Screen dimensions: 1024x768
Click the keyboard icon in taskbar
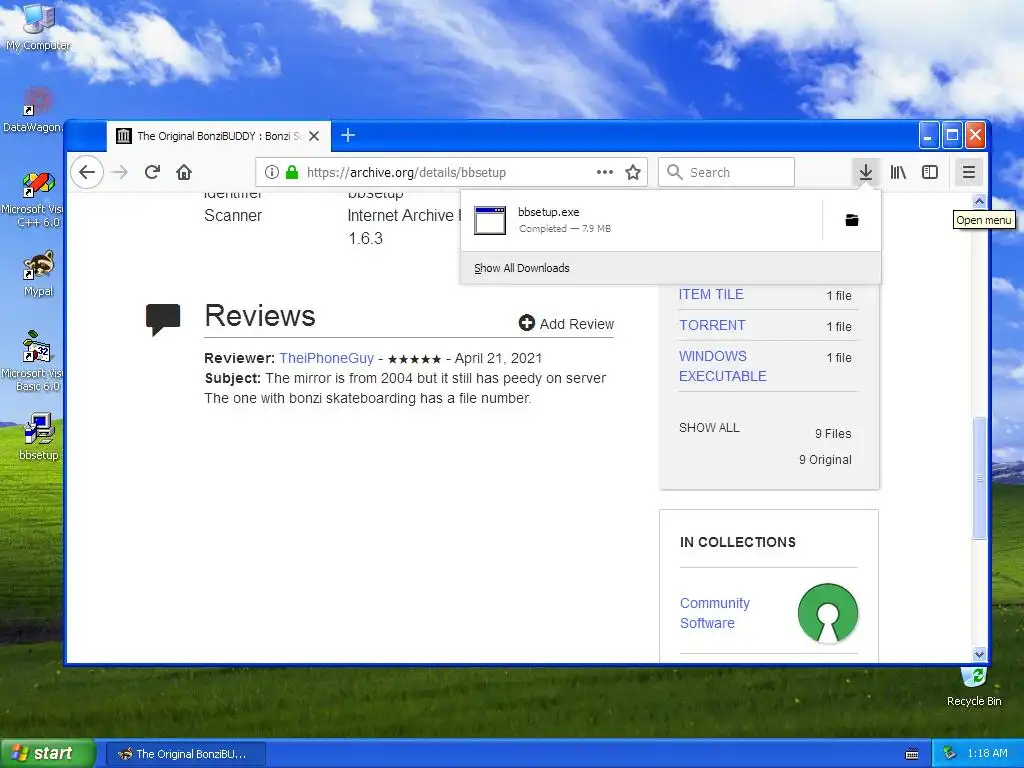click(x=912, y=754)
